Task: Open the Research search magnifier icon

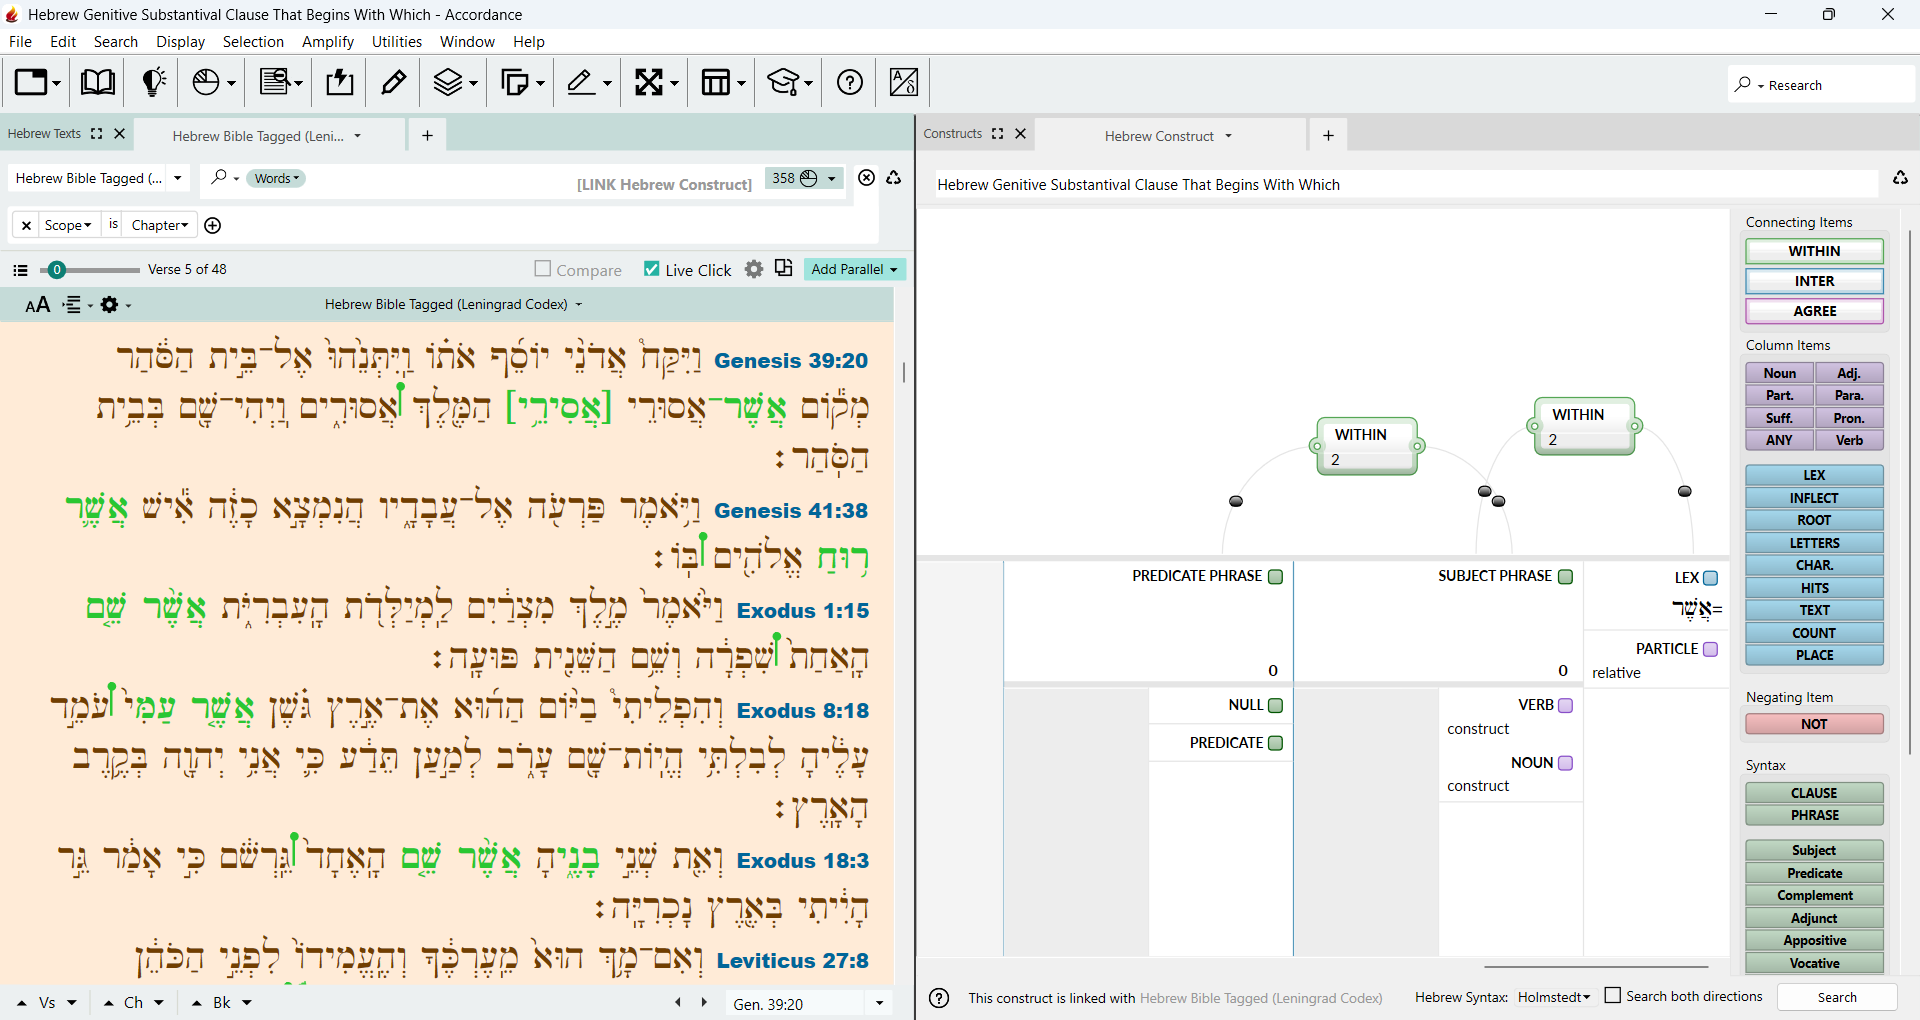Action: (1743, 85)
